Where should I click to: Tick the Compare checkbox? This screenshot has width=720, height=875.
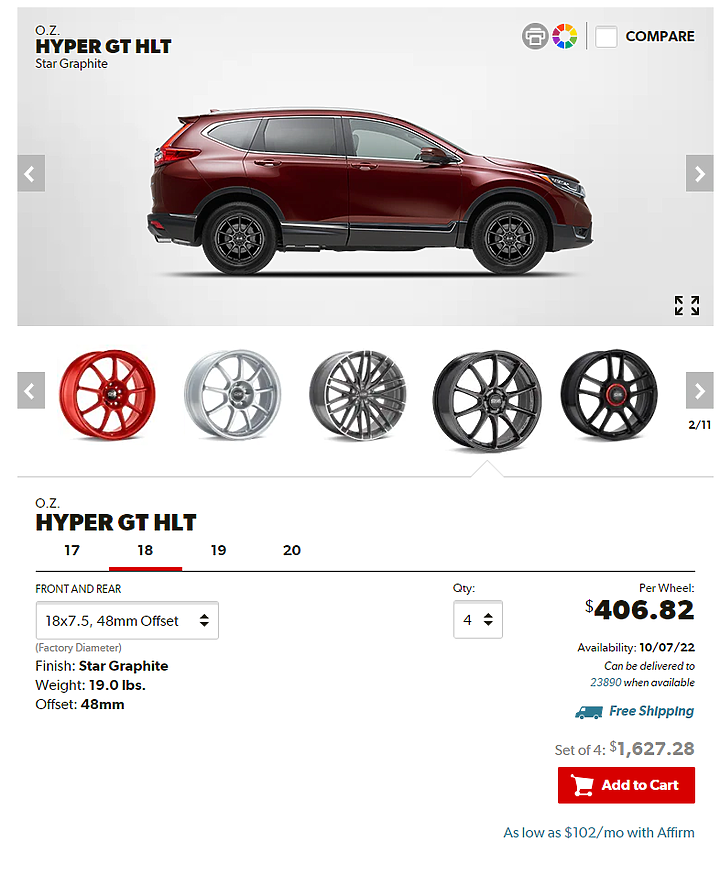tap(606, 37)
